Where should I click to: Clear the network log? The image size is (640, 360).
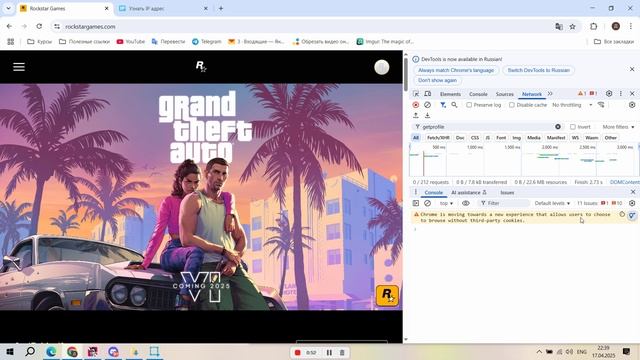coord(427,105)
